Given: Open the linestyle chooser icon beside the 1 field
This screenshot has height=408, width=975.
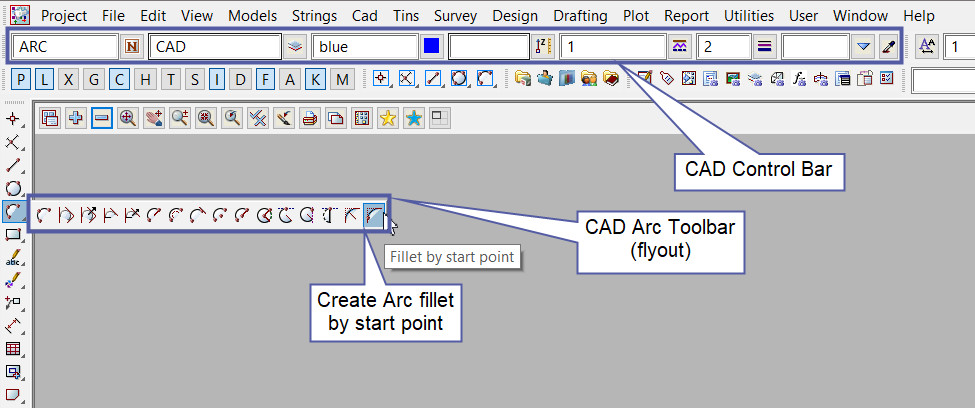Looking at the screenshot, I should [x=680, y=46].
